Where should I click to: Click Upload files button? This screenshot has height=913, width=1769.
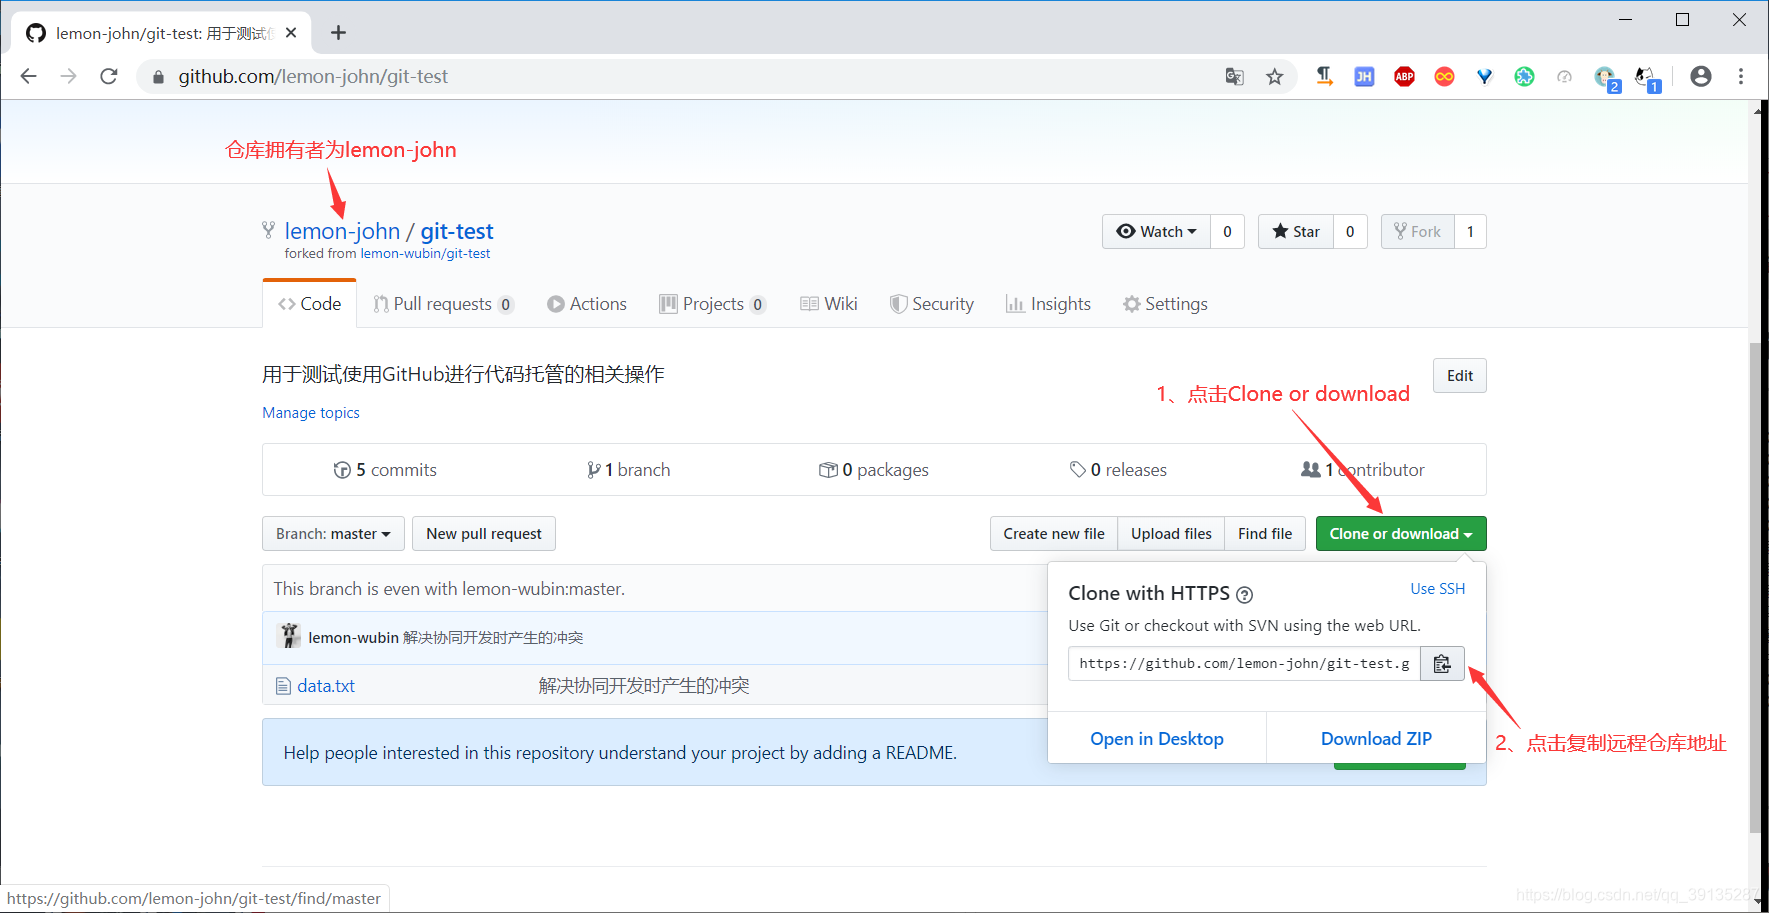tap(1171, 534)
